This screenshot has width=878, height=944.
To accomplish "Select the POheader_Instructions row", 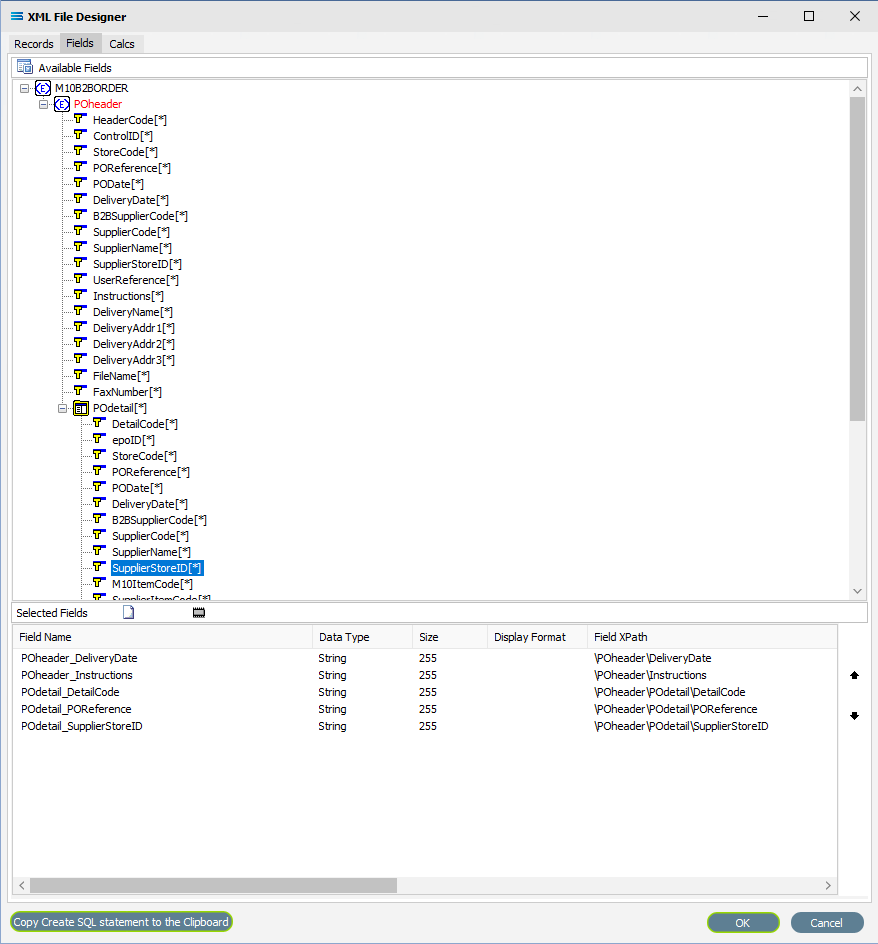I will pos(425,675).
